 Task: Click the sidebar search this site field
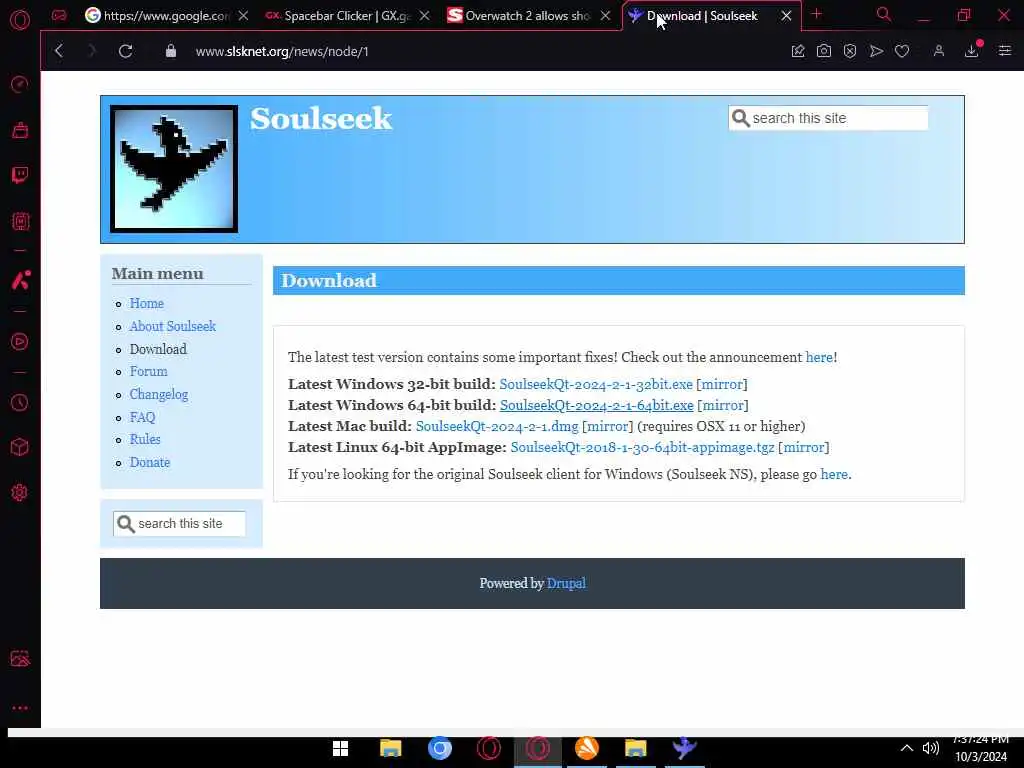tap(180, 524)
